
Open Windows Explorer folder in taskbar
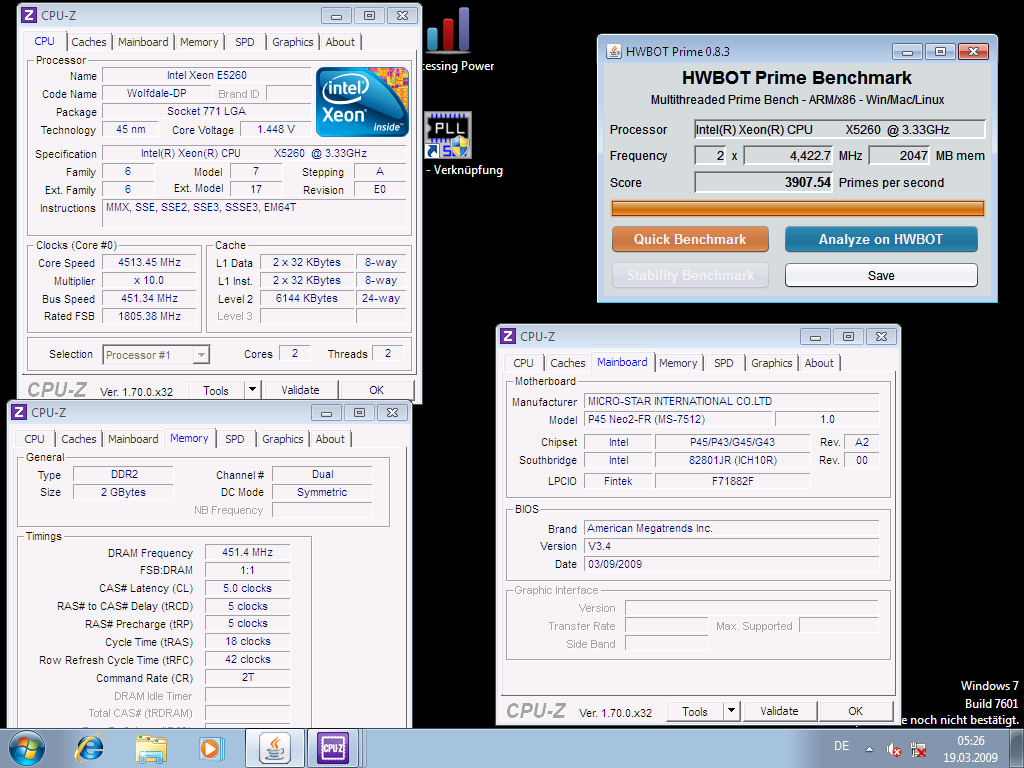[151, 748]
